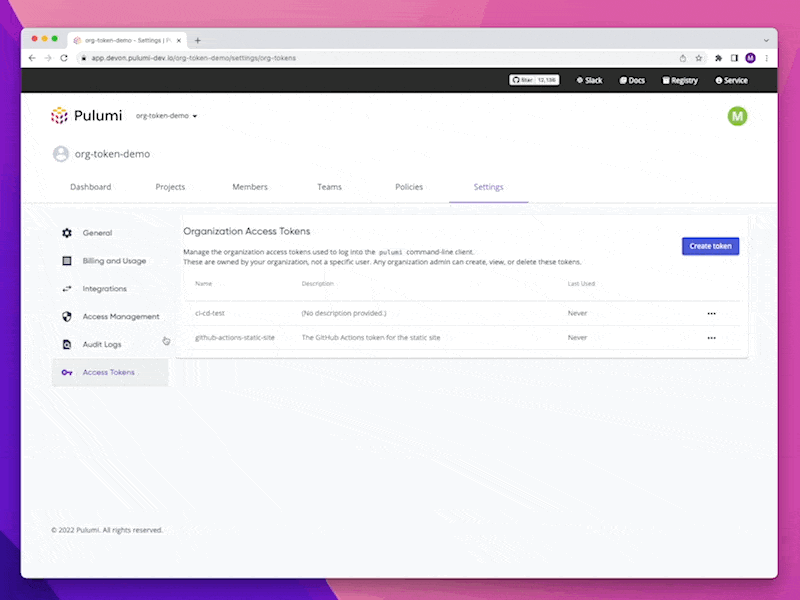Viewport: 800px width, 600px height.
Task: Open Integrations settings
Action: [x=110, y=289]
